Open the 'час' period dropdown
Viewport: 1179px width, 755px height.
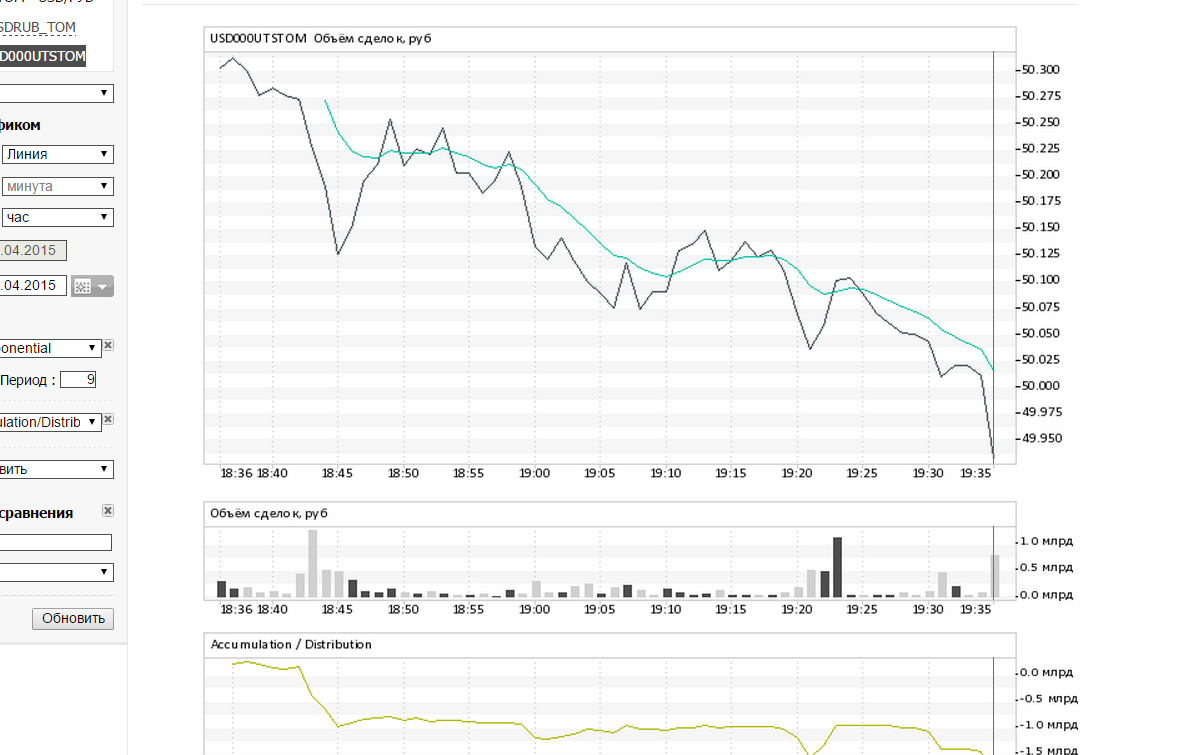click(57, 217)
